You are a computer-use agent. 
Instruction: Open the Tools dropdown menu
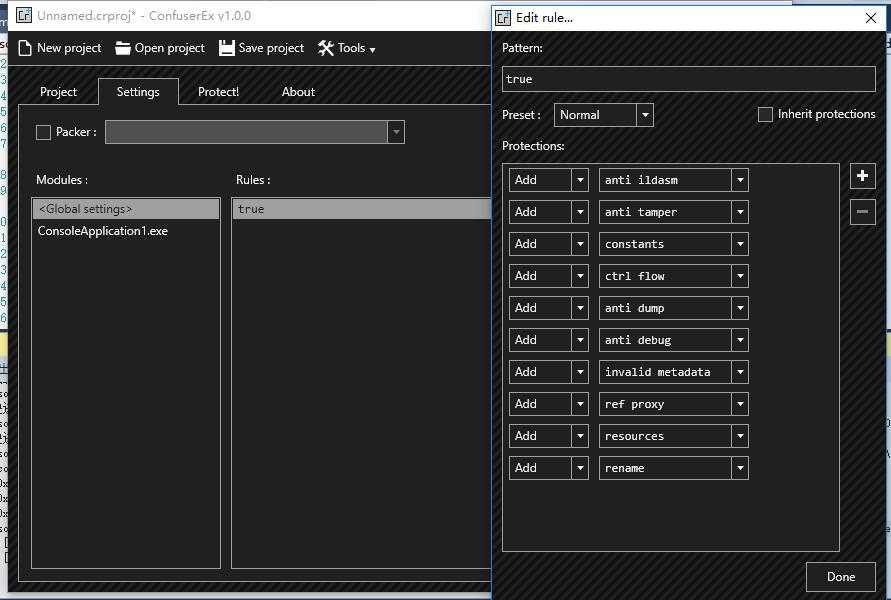pos(347,48)
